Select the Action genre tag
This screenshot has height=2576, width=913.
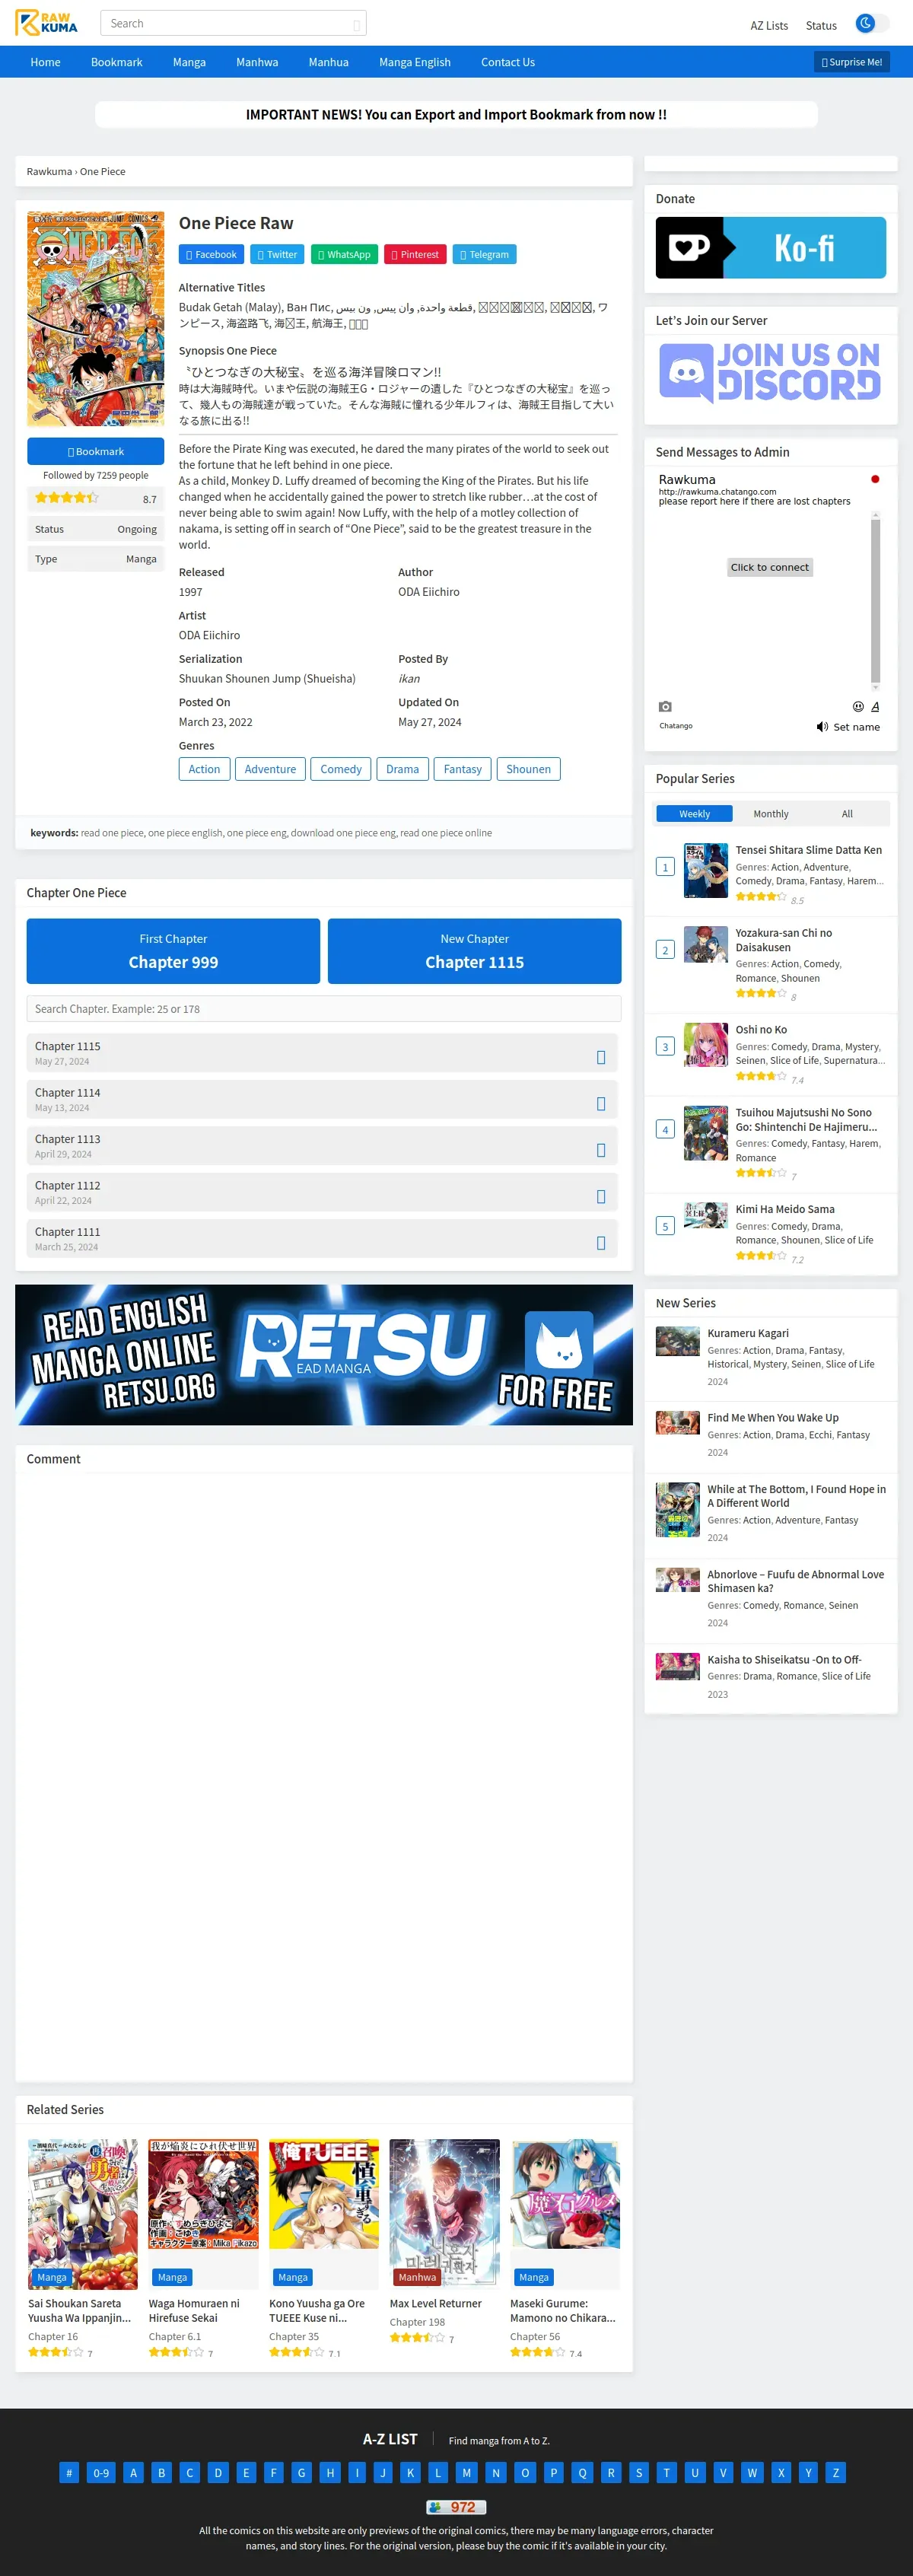[204, 769]
